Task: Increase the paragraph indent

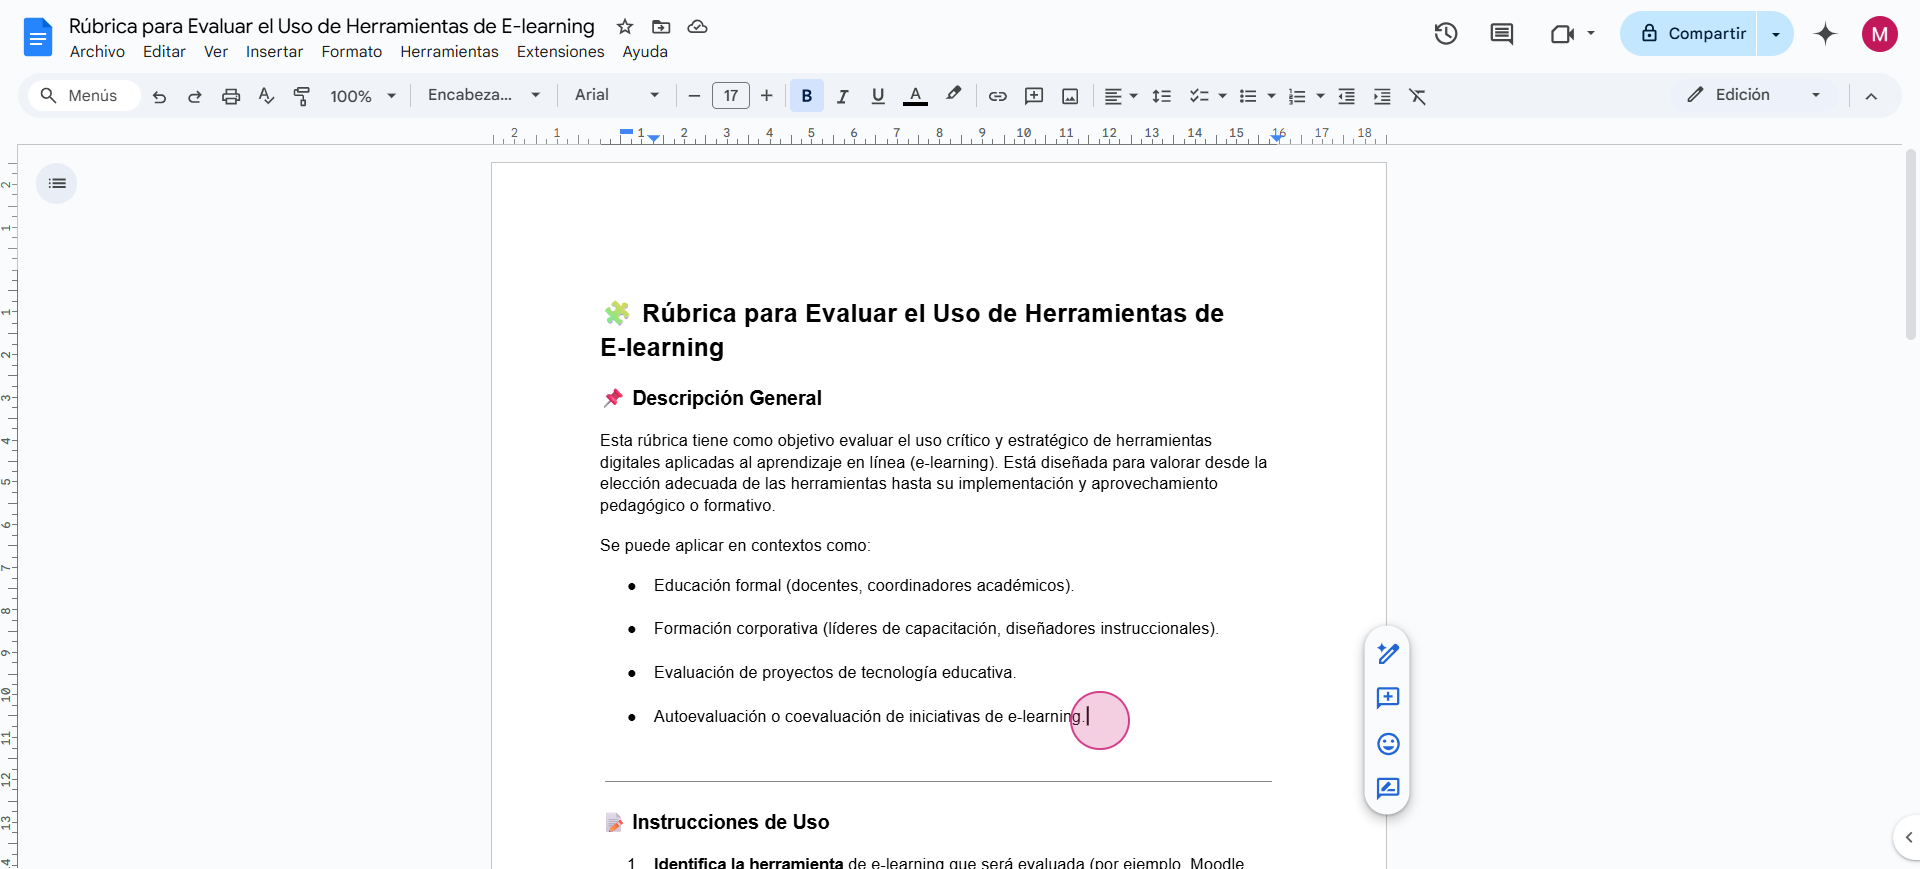Action: (1382, 96)
